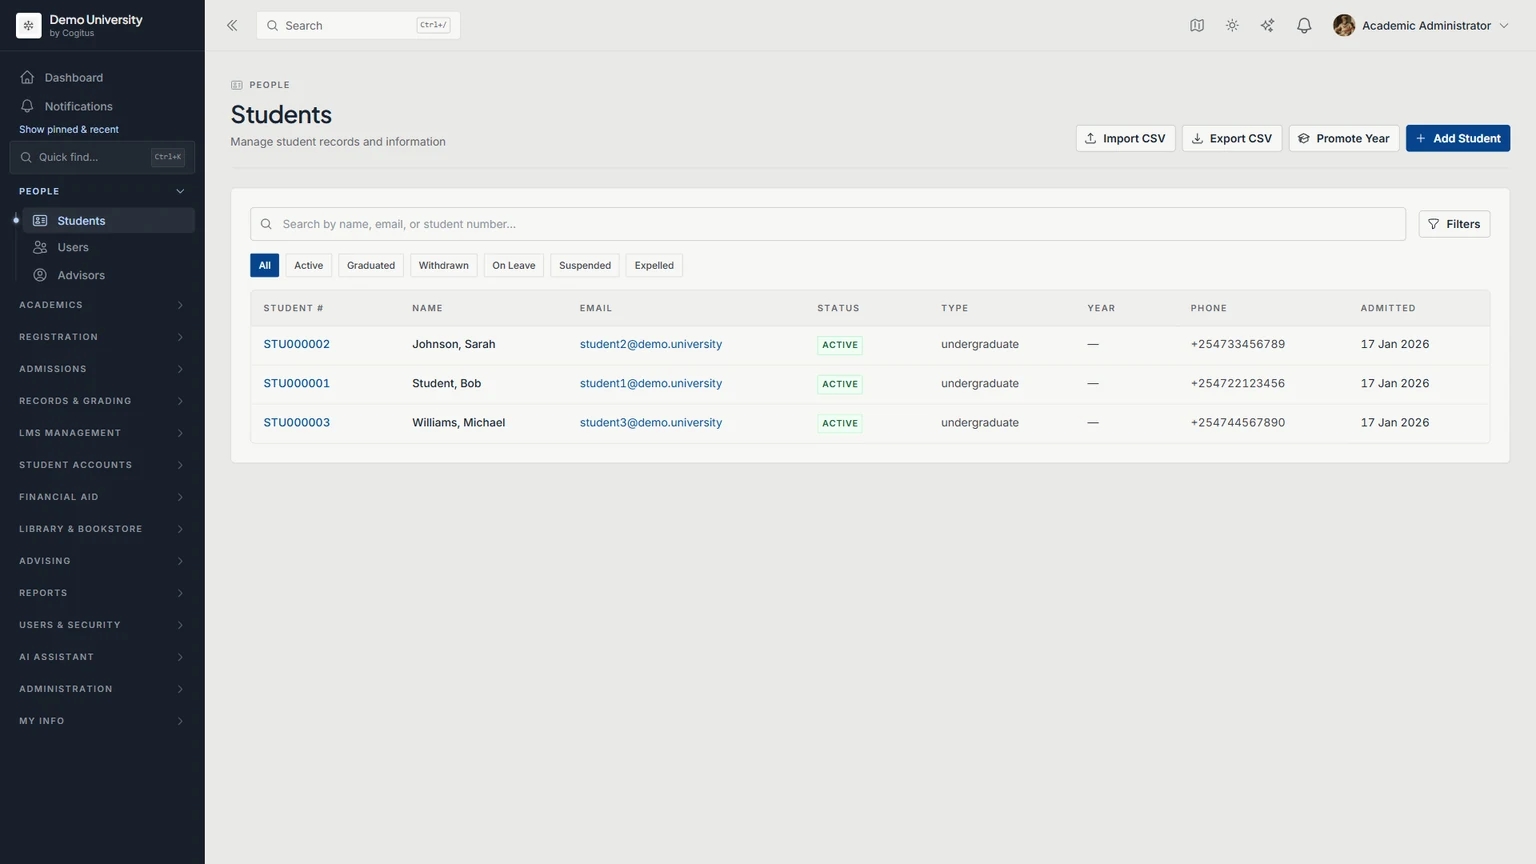
Task: Click the Add Student button
Action: [1458, 139]
